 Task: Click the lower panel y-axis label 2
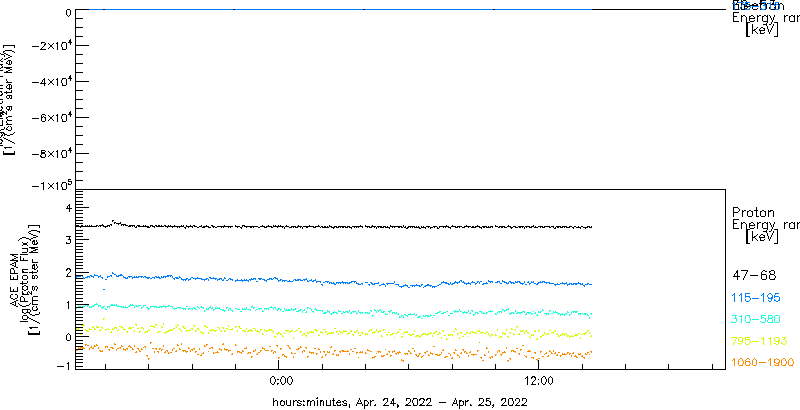tap(71, 272)
